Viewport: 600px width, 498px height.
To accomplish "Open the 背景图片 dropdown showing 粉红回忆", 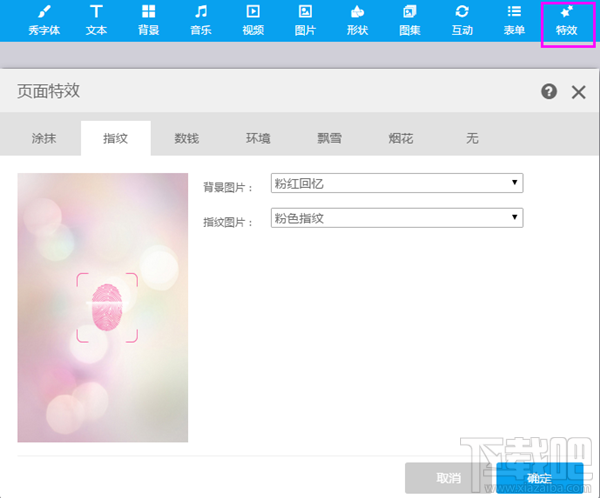I will tap(397, 183).
